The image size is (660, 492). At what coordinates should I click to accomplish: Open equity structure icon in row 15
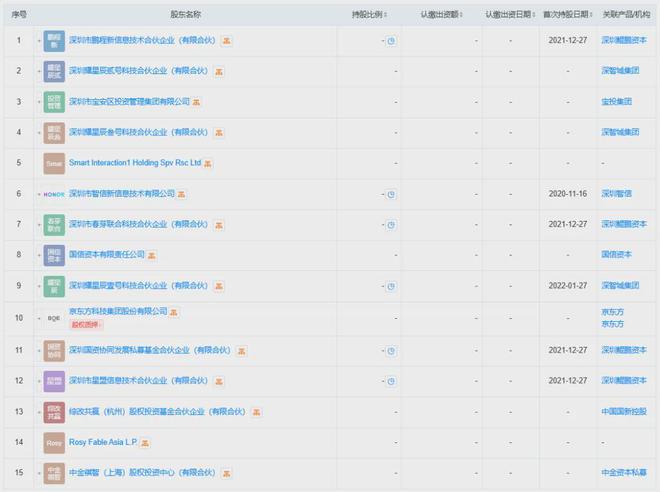pos(226,473)
